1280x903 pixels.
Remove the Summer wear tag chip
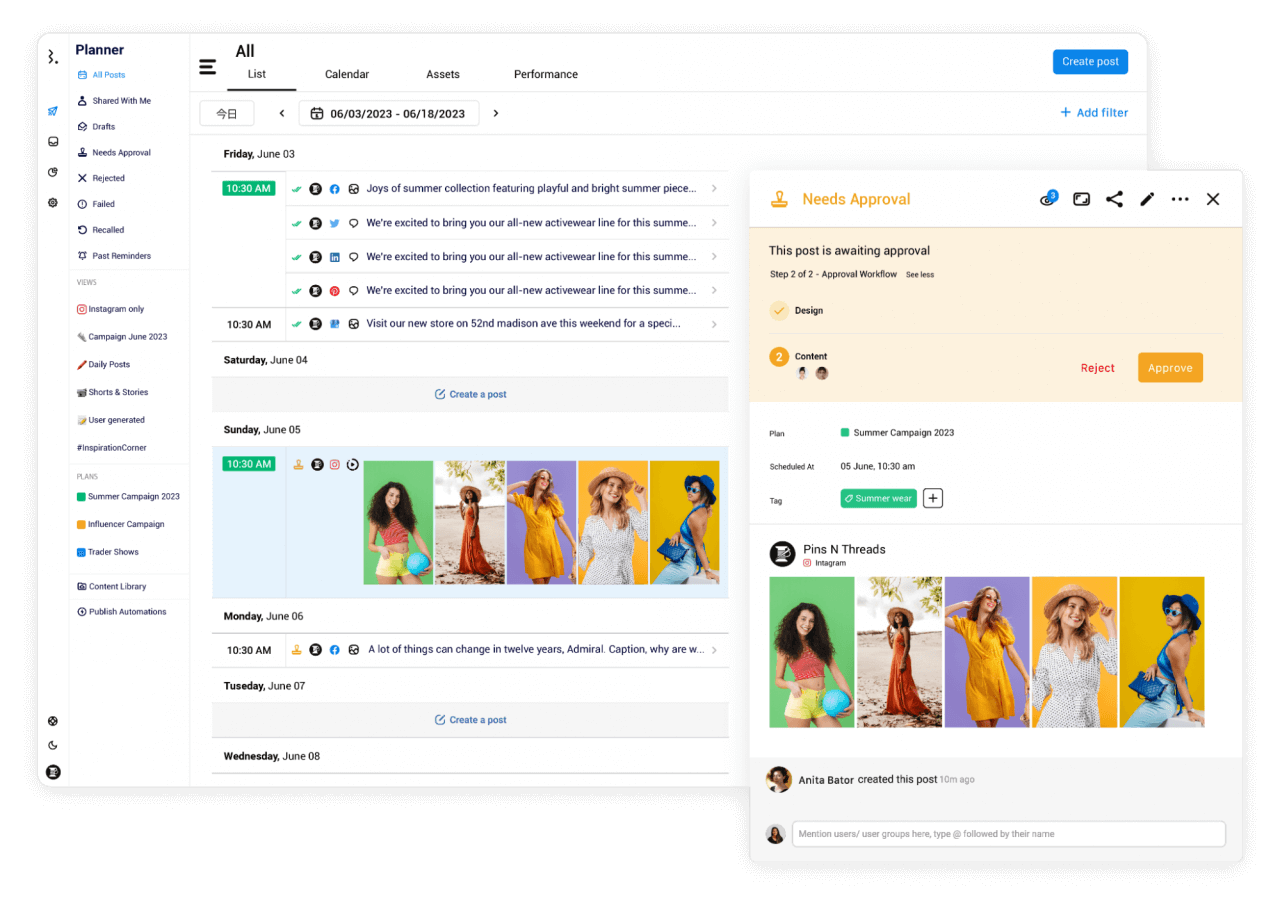tap(878, 497)
